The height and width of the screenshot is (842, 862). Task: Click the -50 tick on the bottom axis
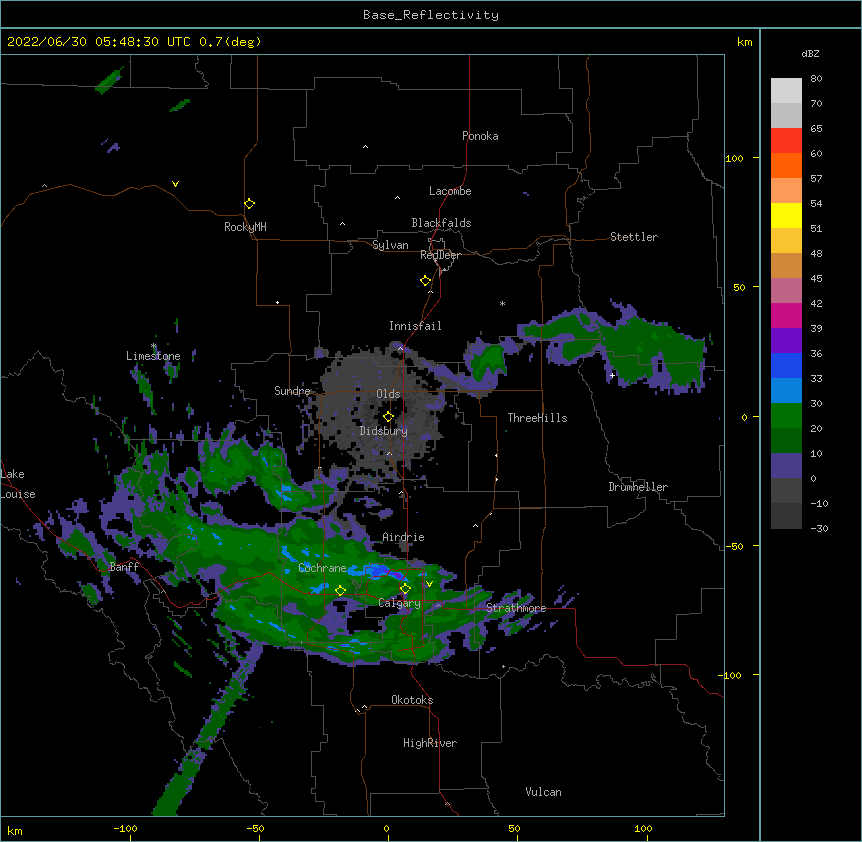[255, 828]
